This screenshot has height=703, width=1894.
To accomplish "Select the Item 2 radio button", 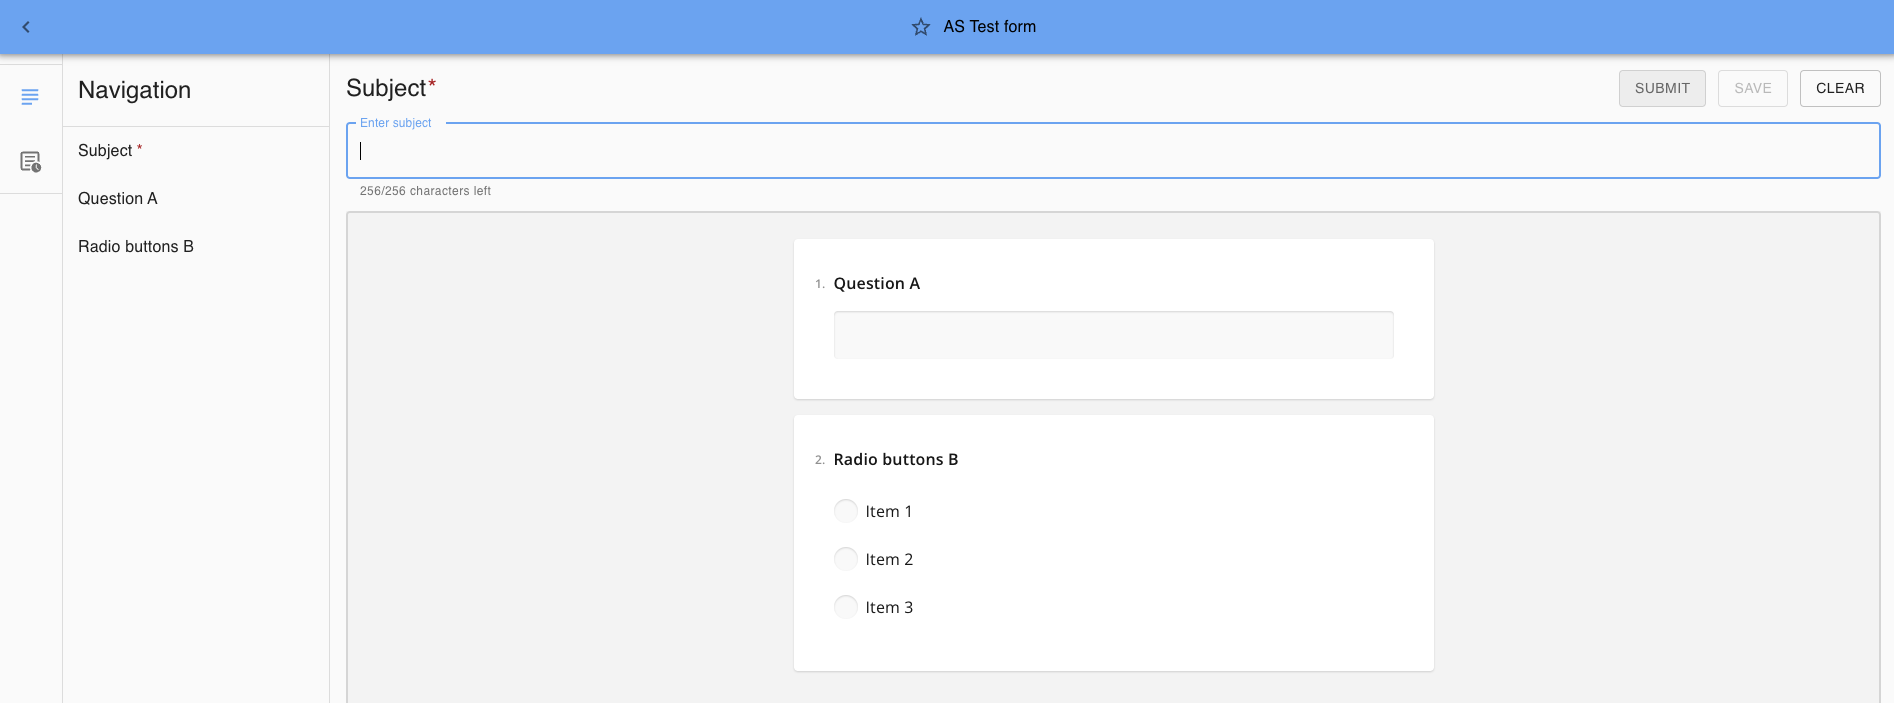I will pyautogui.click(x=846, y=559).
